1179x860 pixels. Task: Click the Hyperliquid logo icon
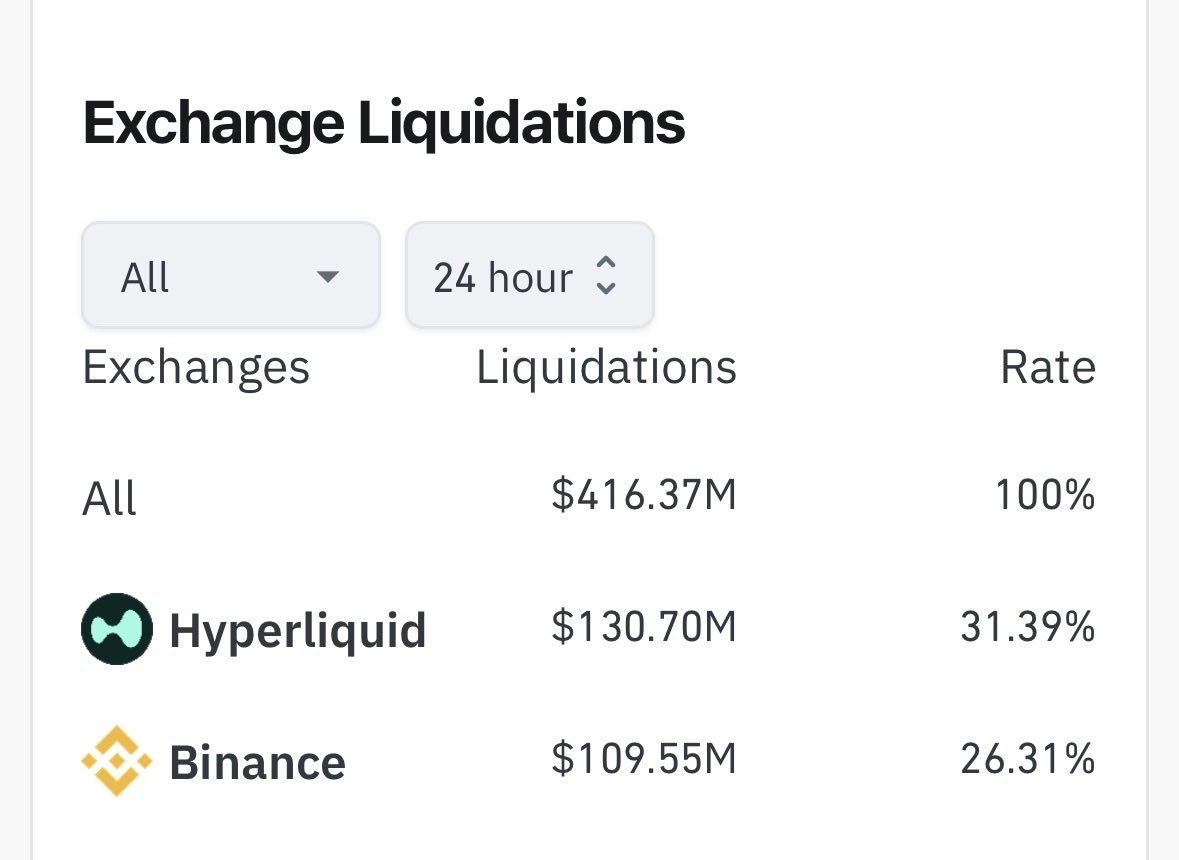point(117,629)
